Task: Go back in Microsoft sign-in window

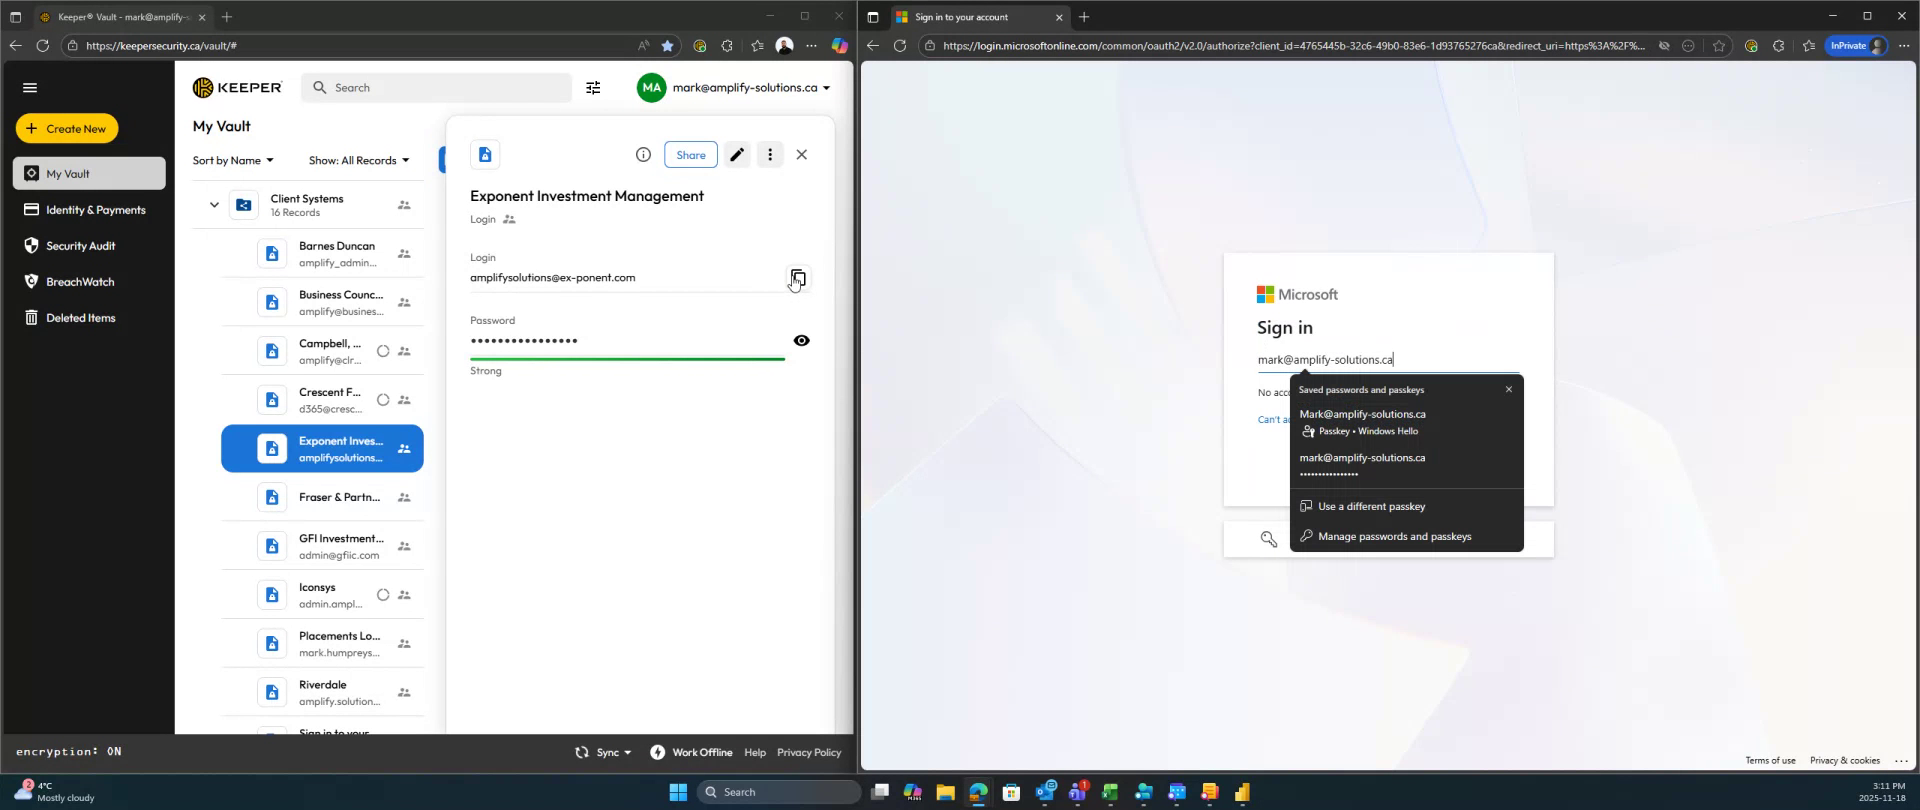Action: point(872,45)
